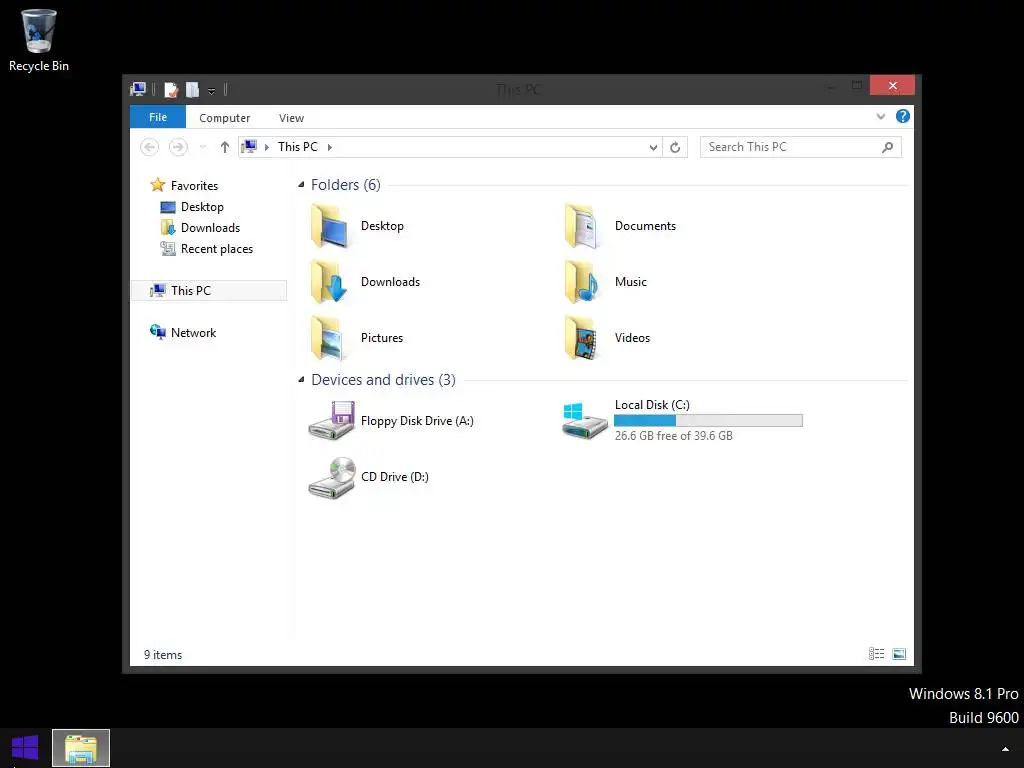Open the Documents folder icon

click(582, 226)
